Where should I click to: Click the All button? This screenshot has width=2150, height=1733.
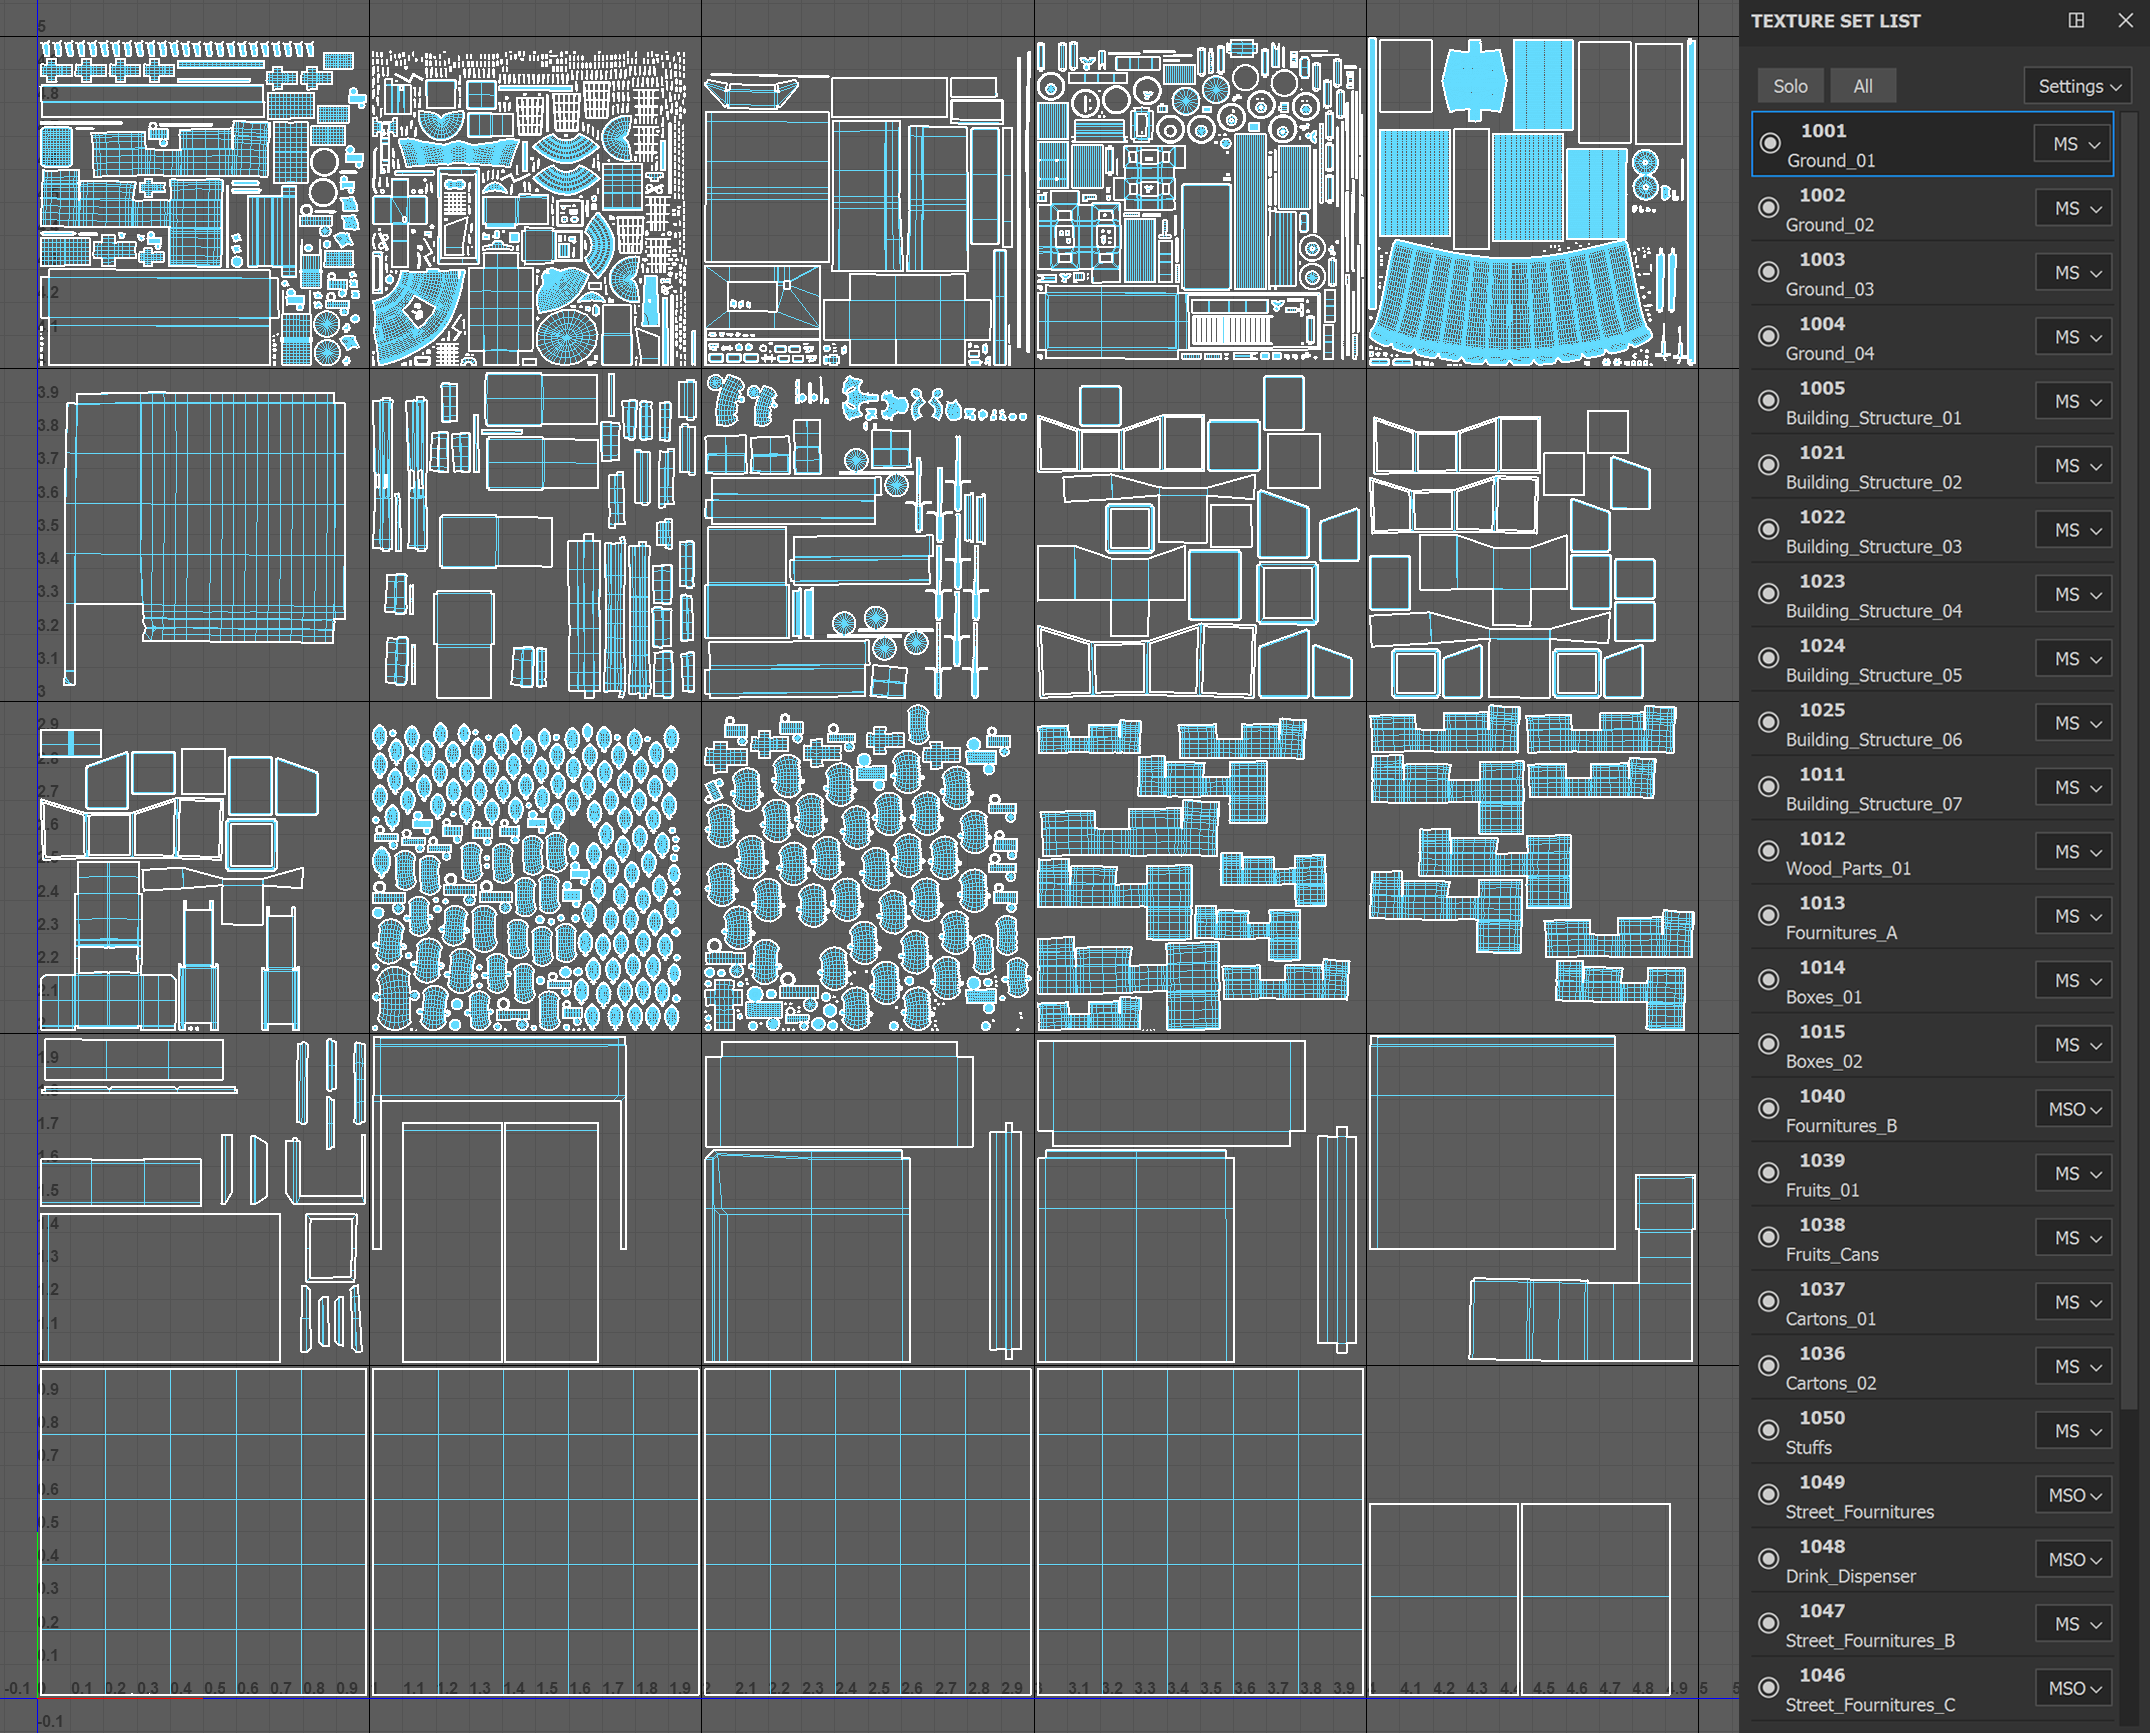point(1862,86)
